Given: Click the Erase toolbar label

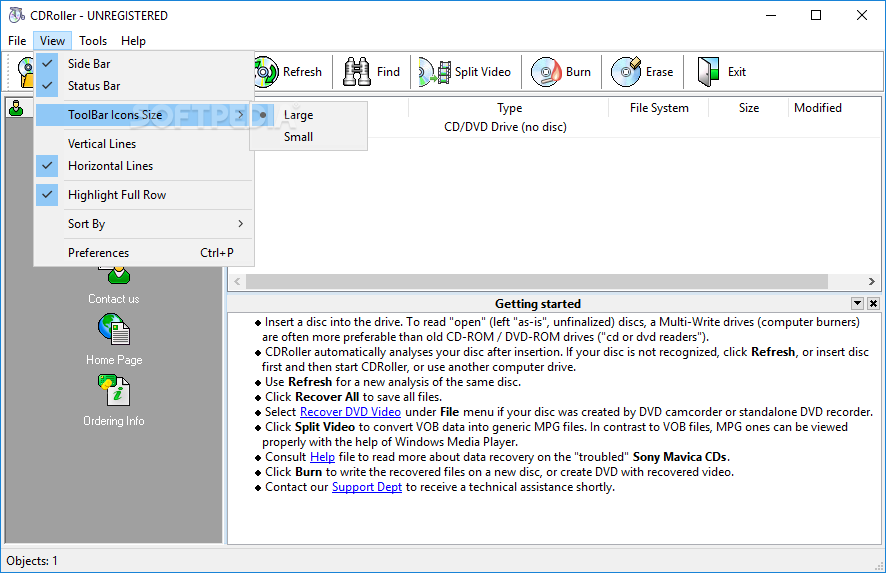Looking at the screenshot, I should [x=659, y=72].
